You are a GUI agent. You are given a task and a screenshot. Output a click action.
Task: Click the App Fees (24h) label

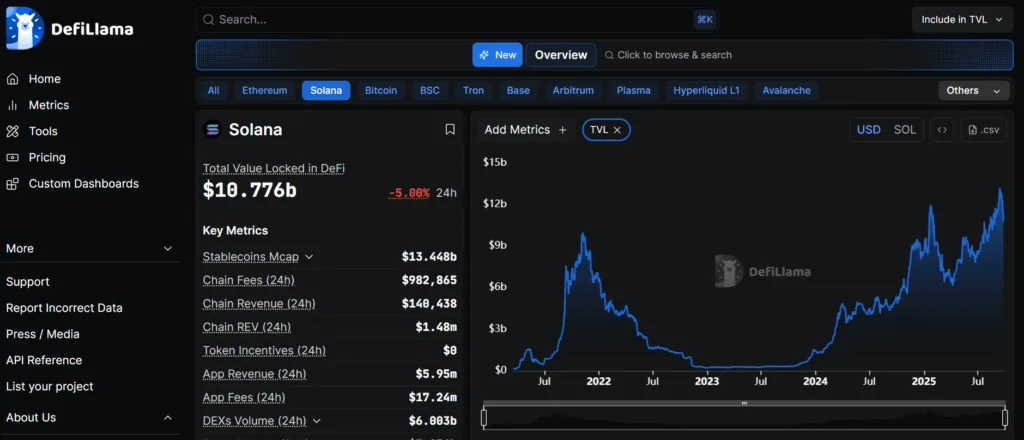244,398
